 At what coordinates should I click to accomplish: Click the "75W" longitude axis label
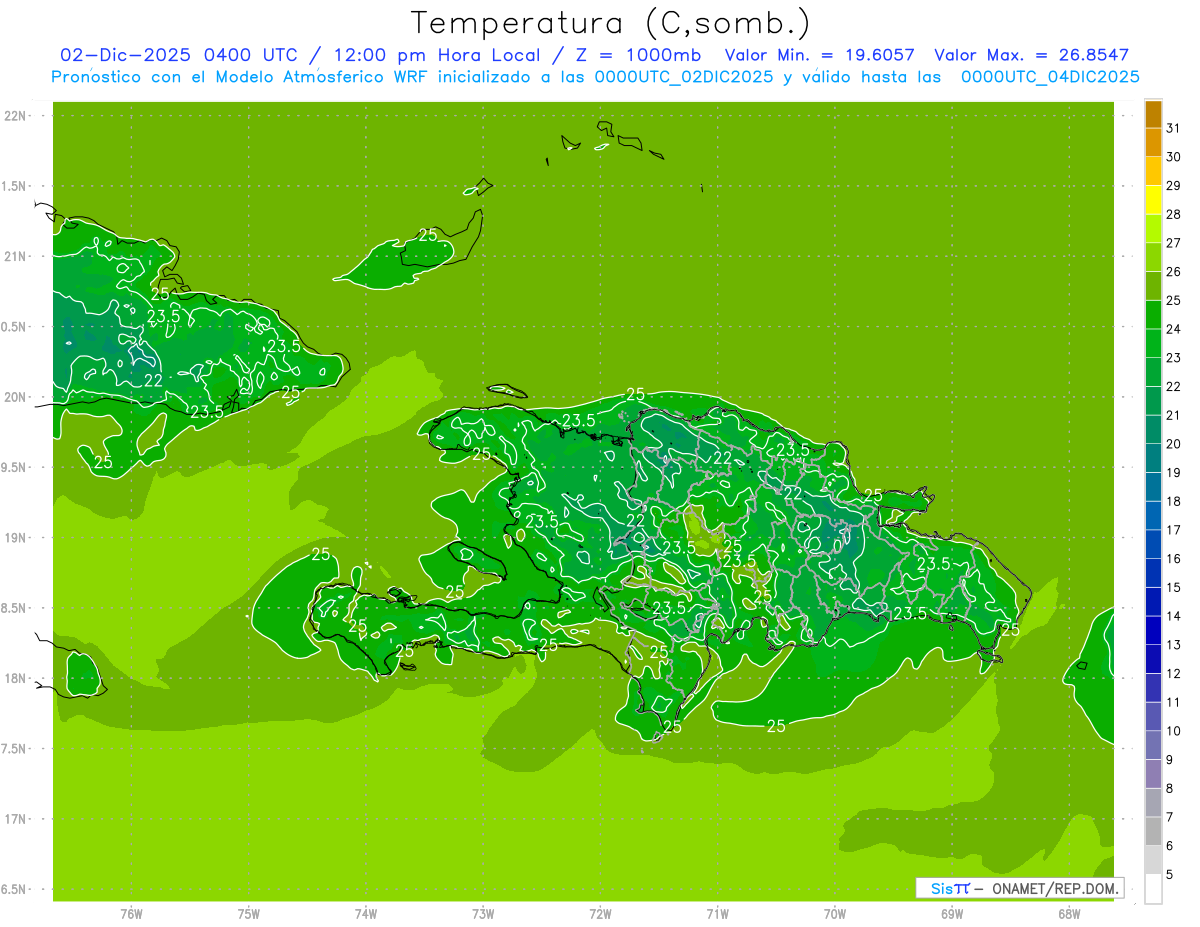(x=249, y=914)
